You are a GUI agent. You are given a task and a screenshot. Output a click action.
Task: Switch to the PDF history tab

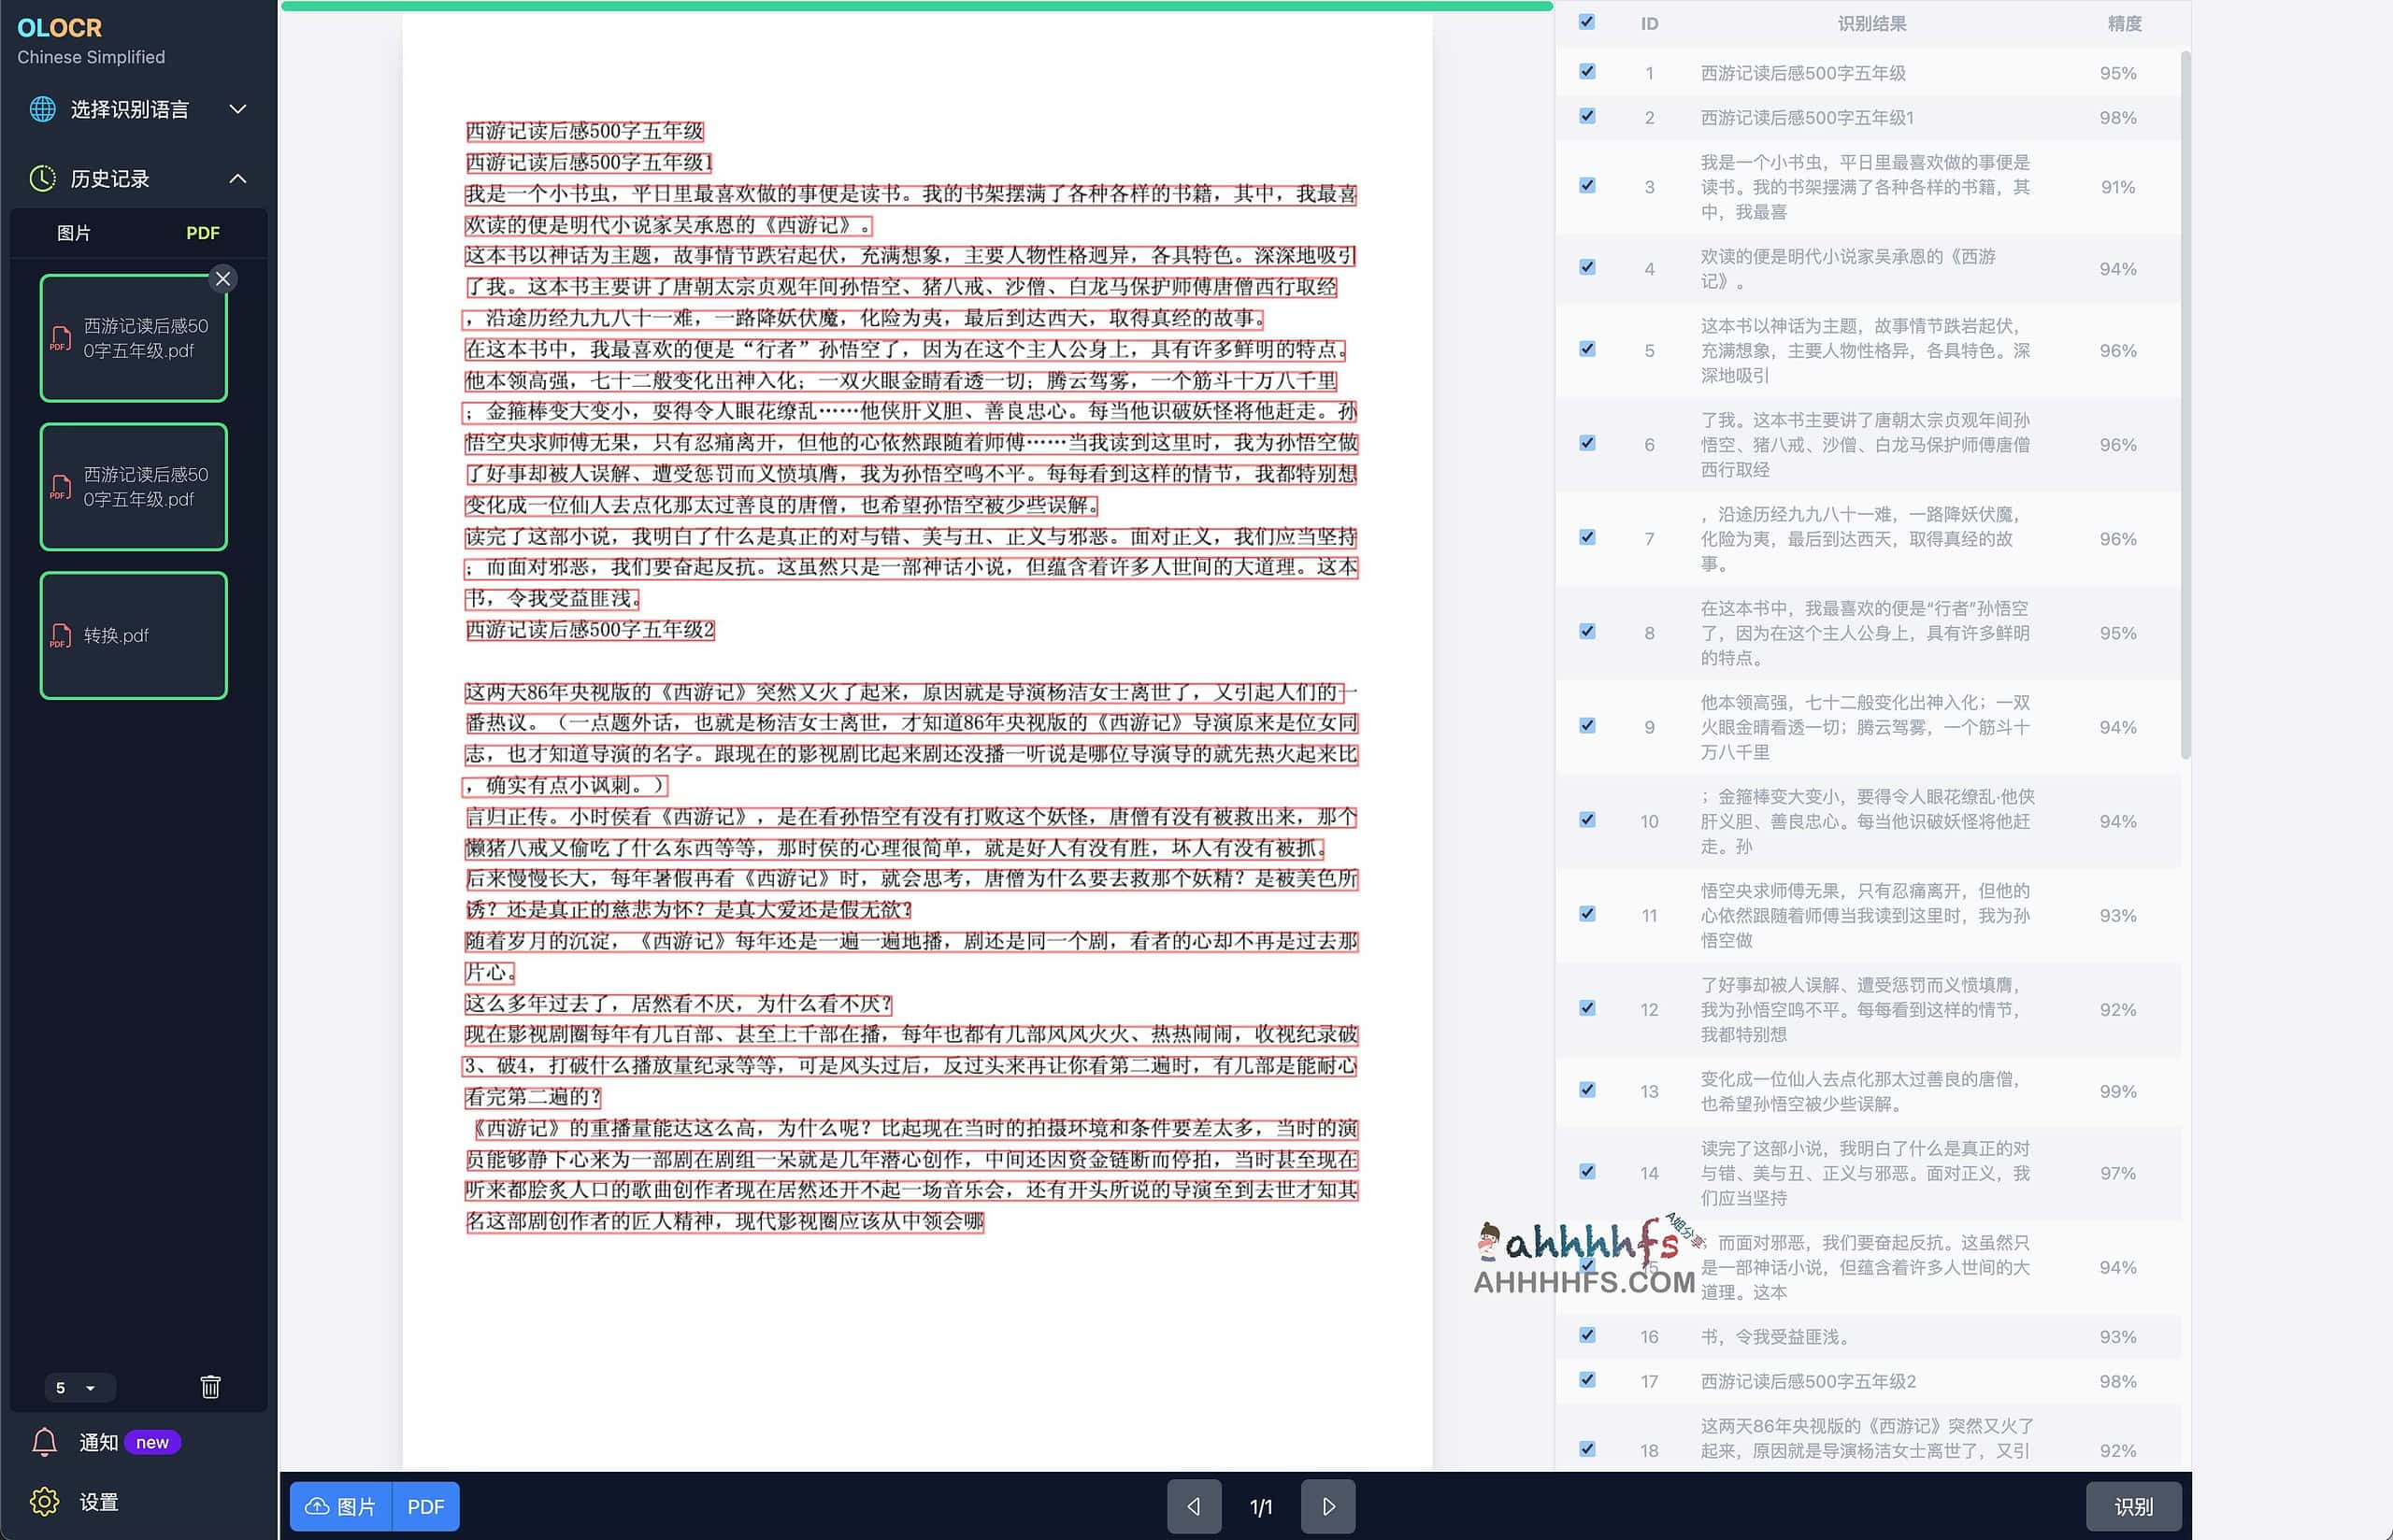tap(203, 233)
